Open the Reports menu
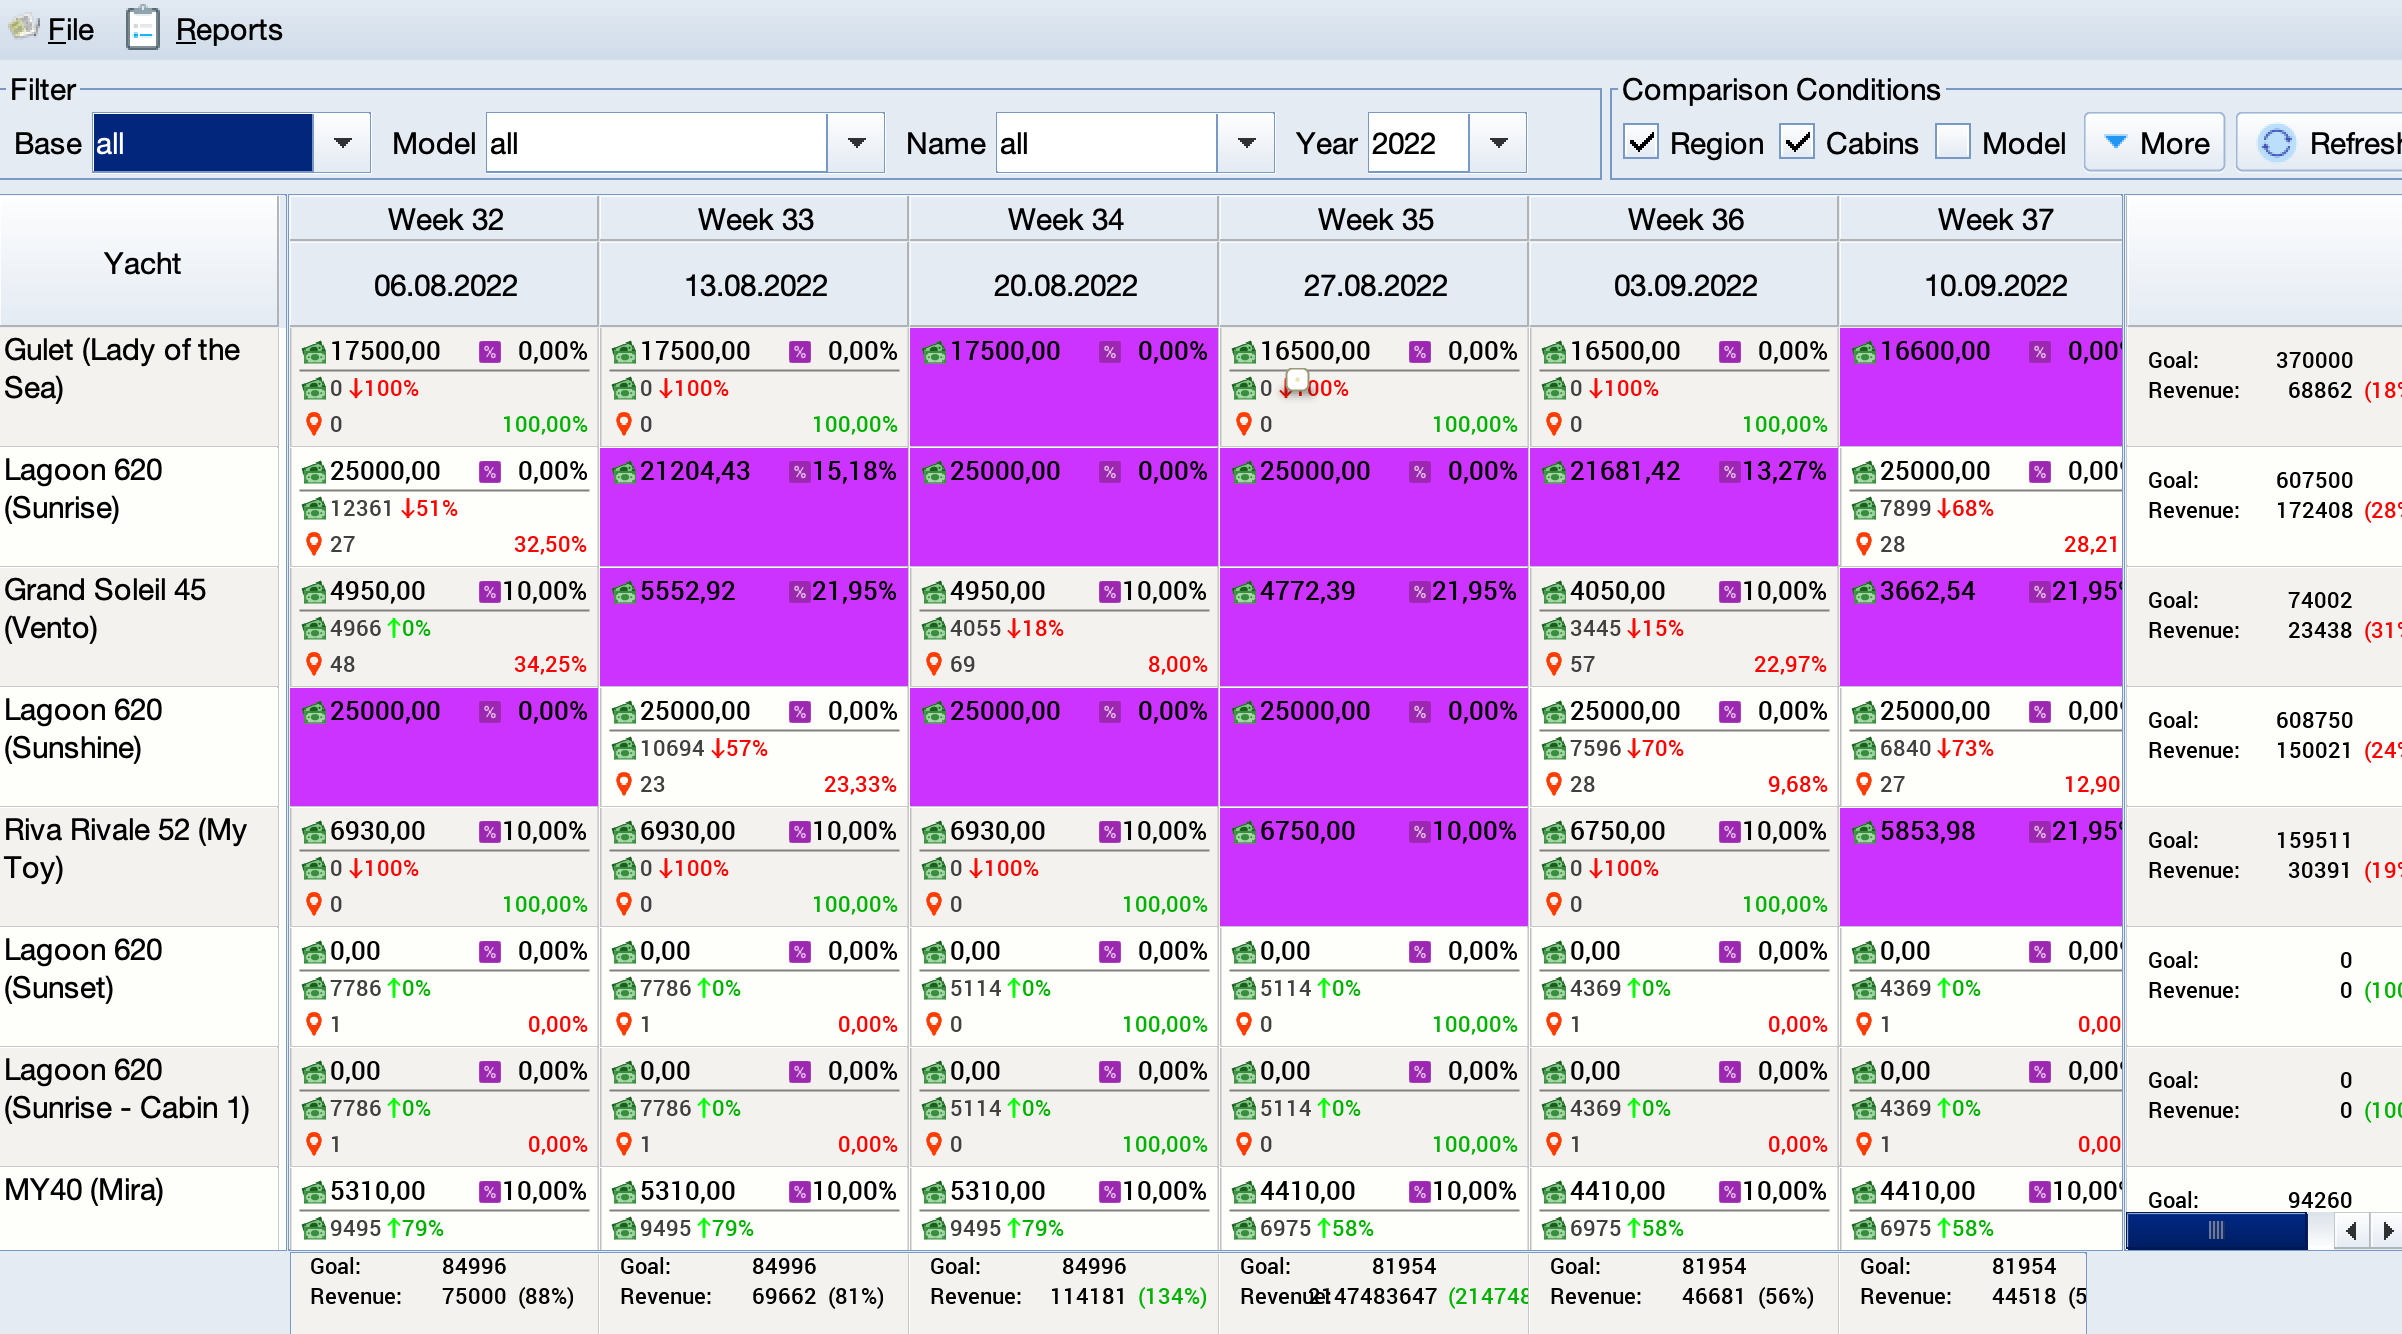The width and height of the screenshot is (2402, 1334). pyautogui.click(x=228, y=30)
